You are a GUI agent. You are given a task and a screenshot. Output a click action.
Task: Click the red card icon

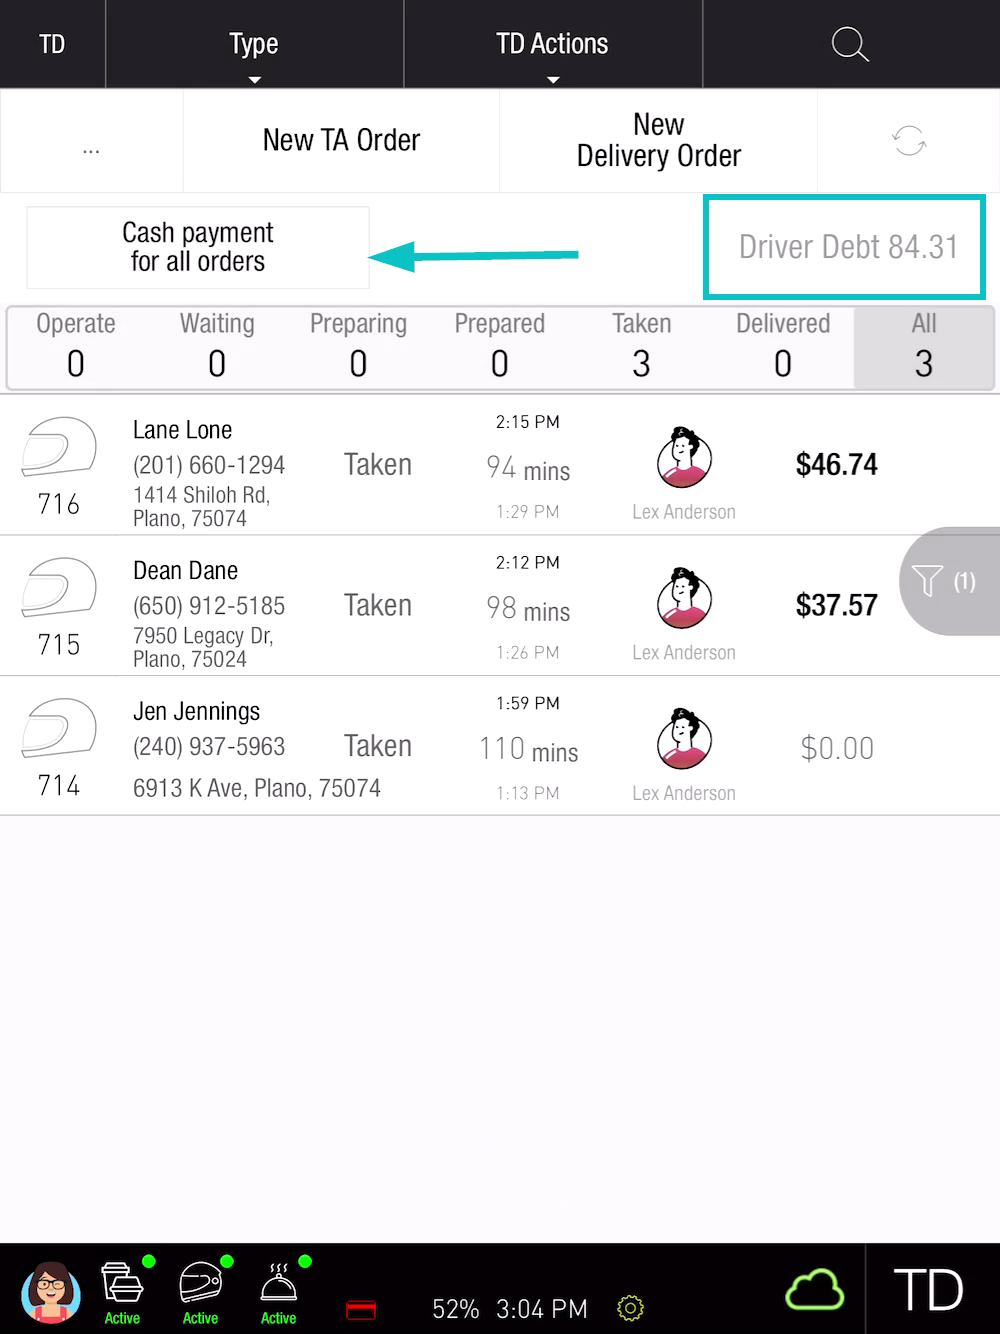tap(361, 1309)
